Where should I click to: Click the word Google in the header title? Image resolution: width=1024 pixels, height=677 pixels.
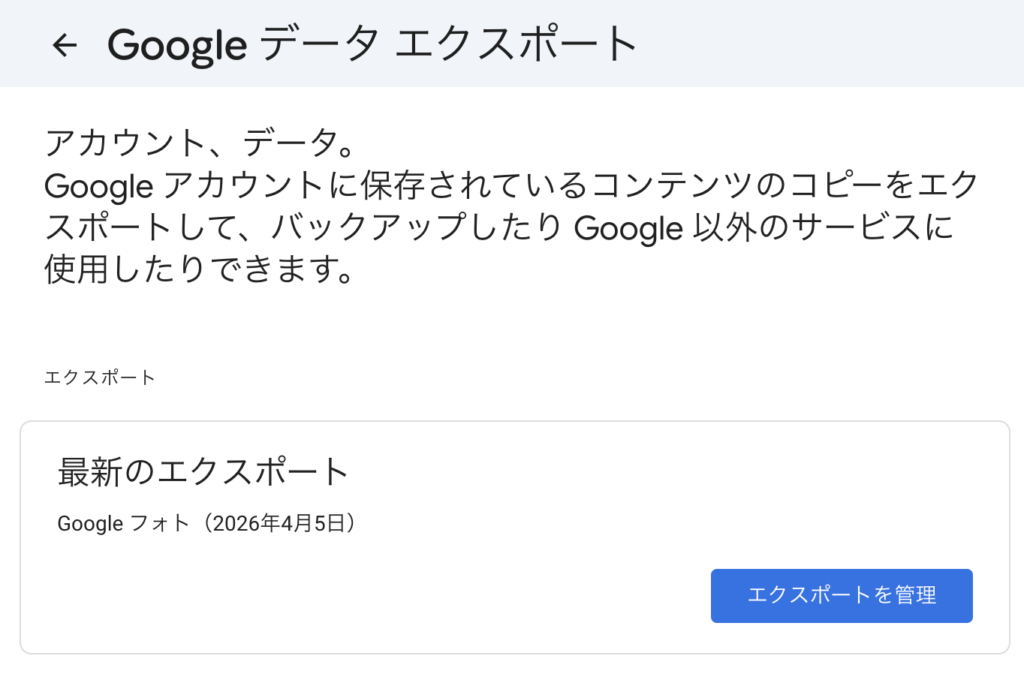coord(176,45)
